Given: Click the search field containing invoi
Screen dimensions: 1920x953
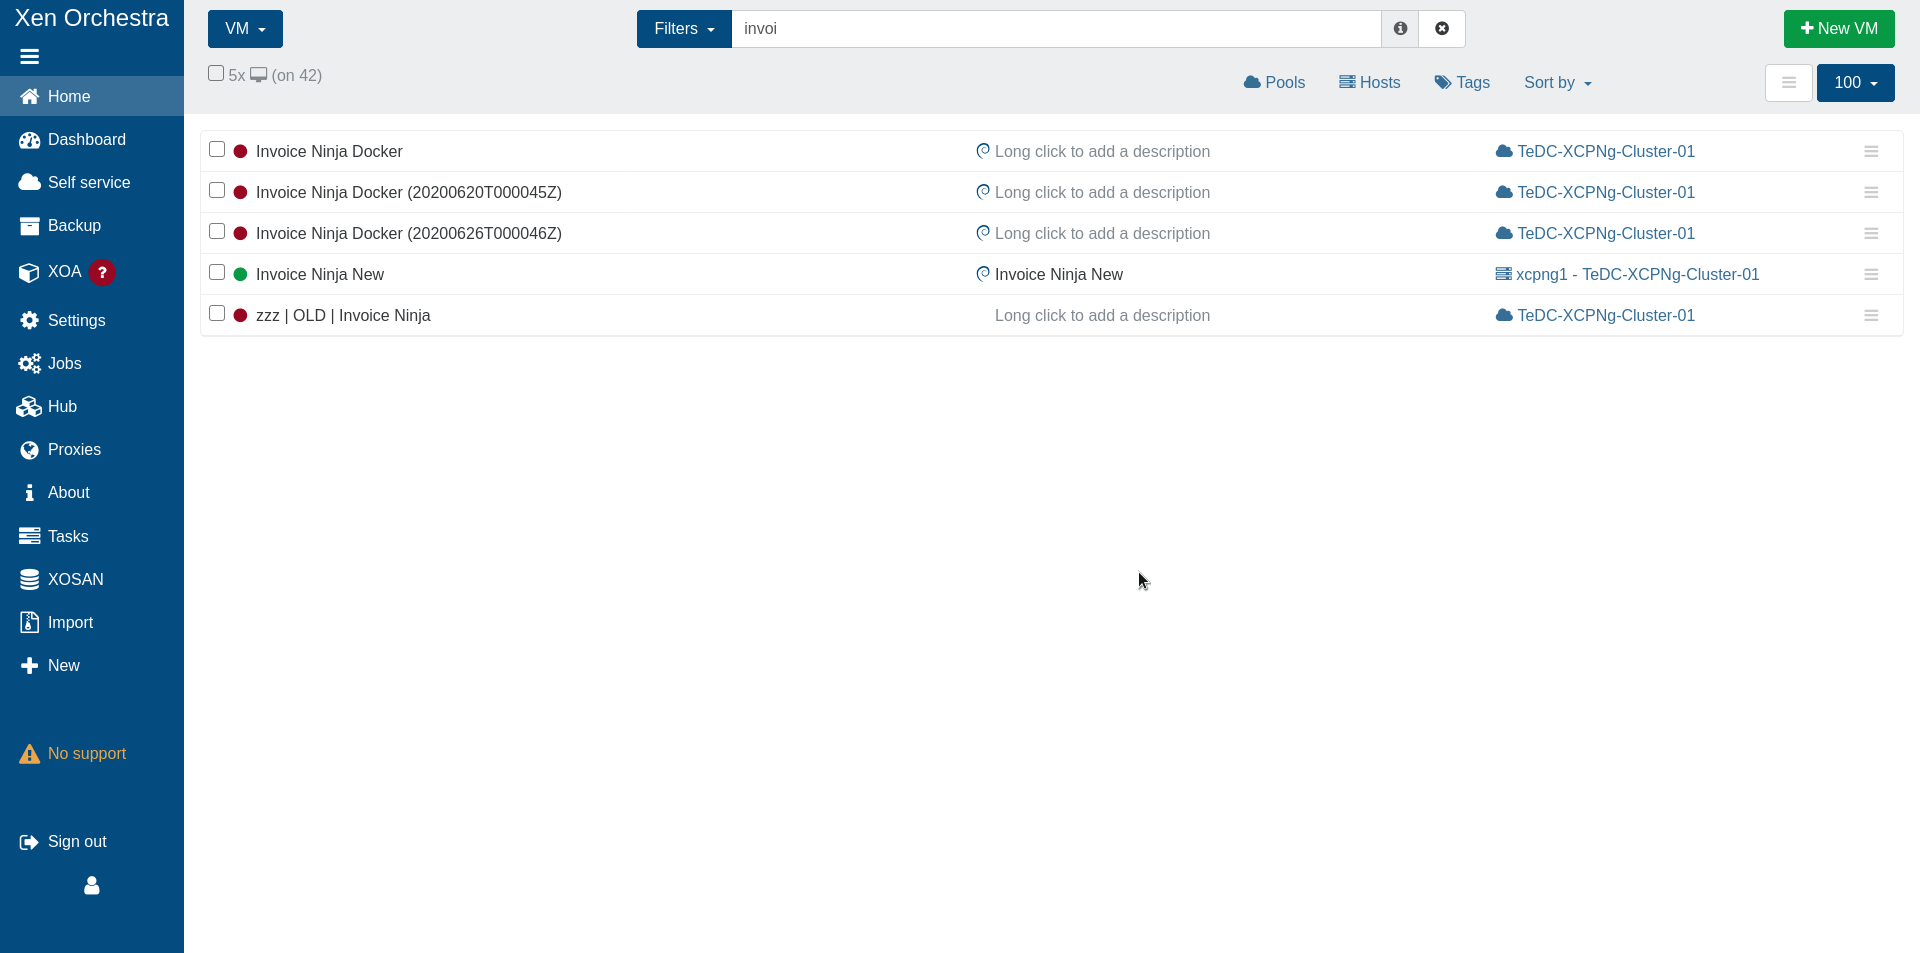Looking at the screenshot, I should click(x=1056, y=29).
